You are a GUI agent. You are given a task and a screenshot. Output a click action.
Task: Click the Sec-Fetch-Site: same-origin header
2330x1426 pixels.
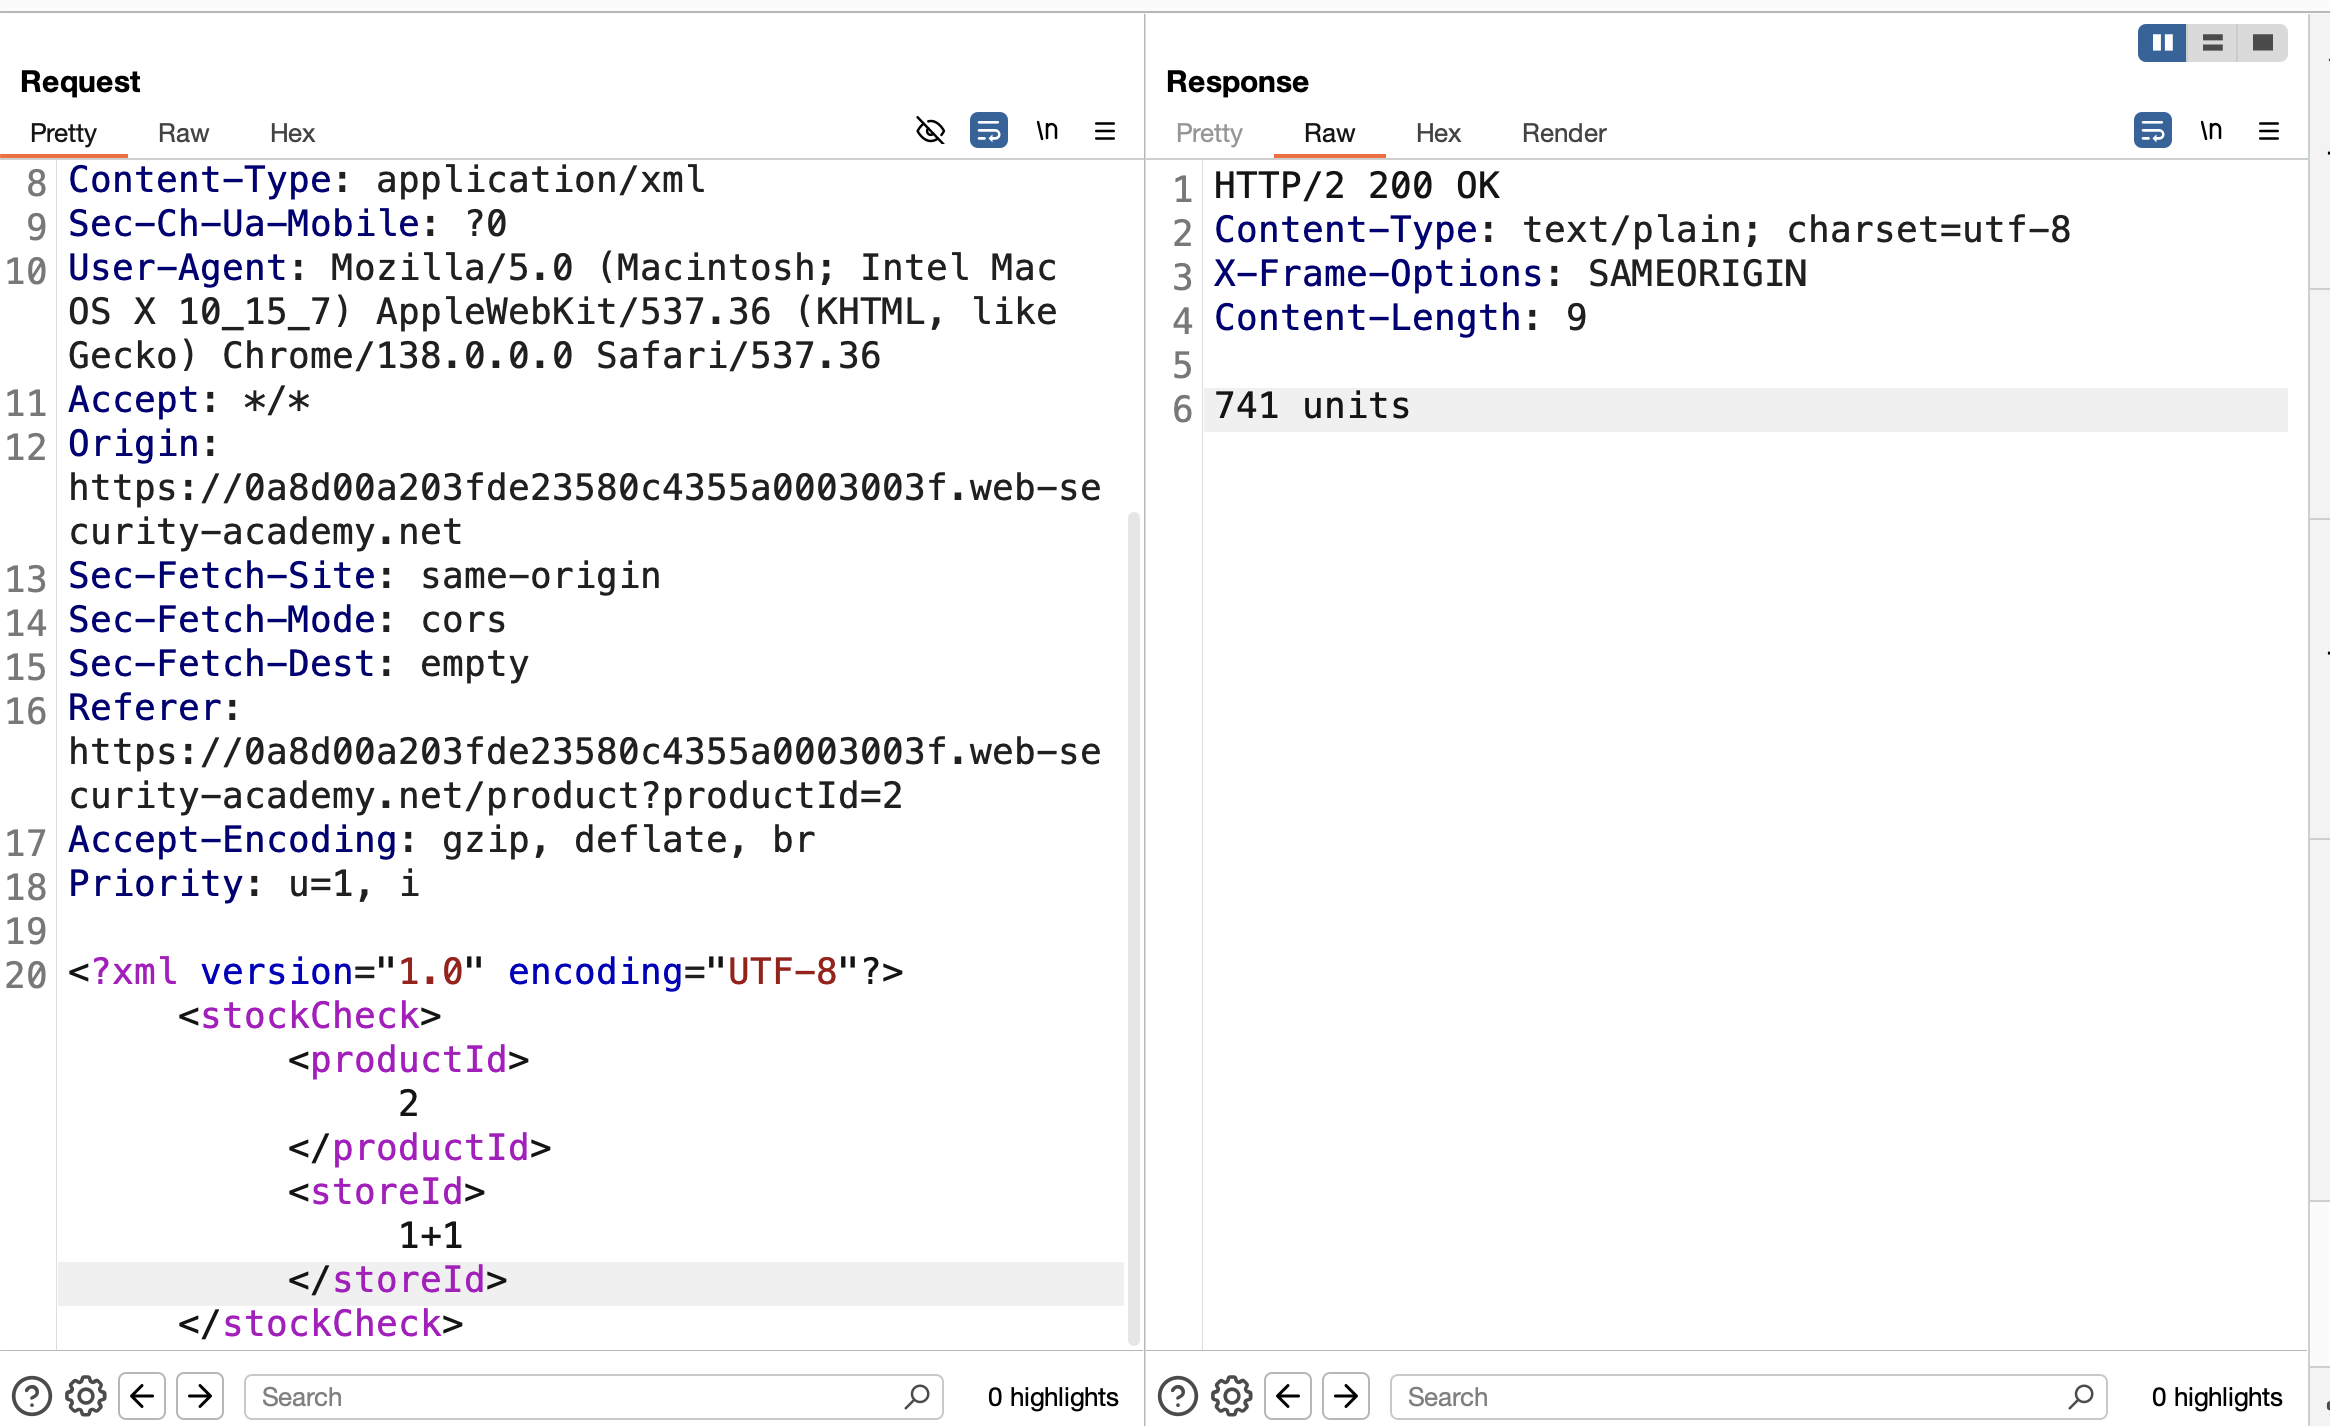(365, 576)
